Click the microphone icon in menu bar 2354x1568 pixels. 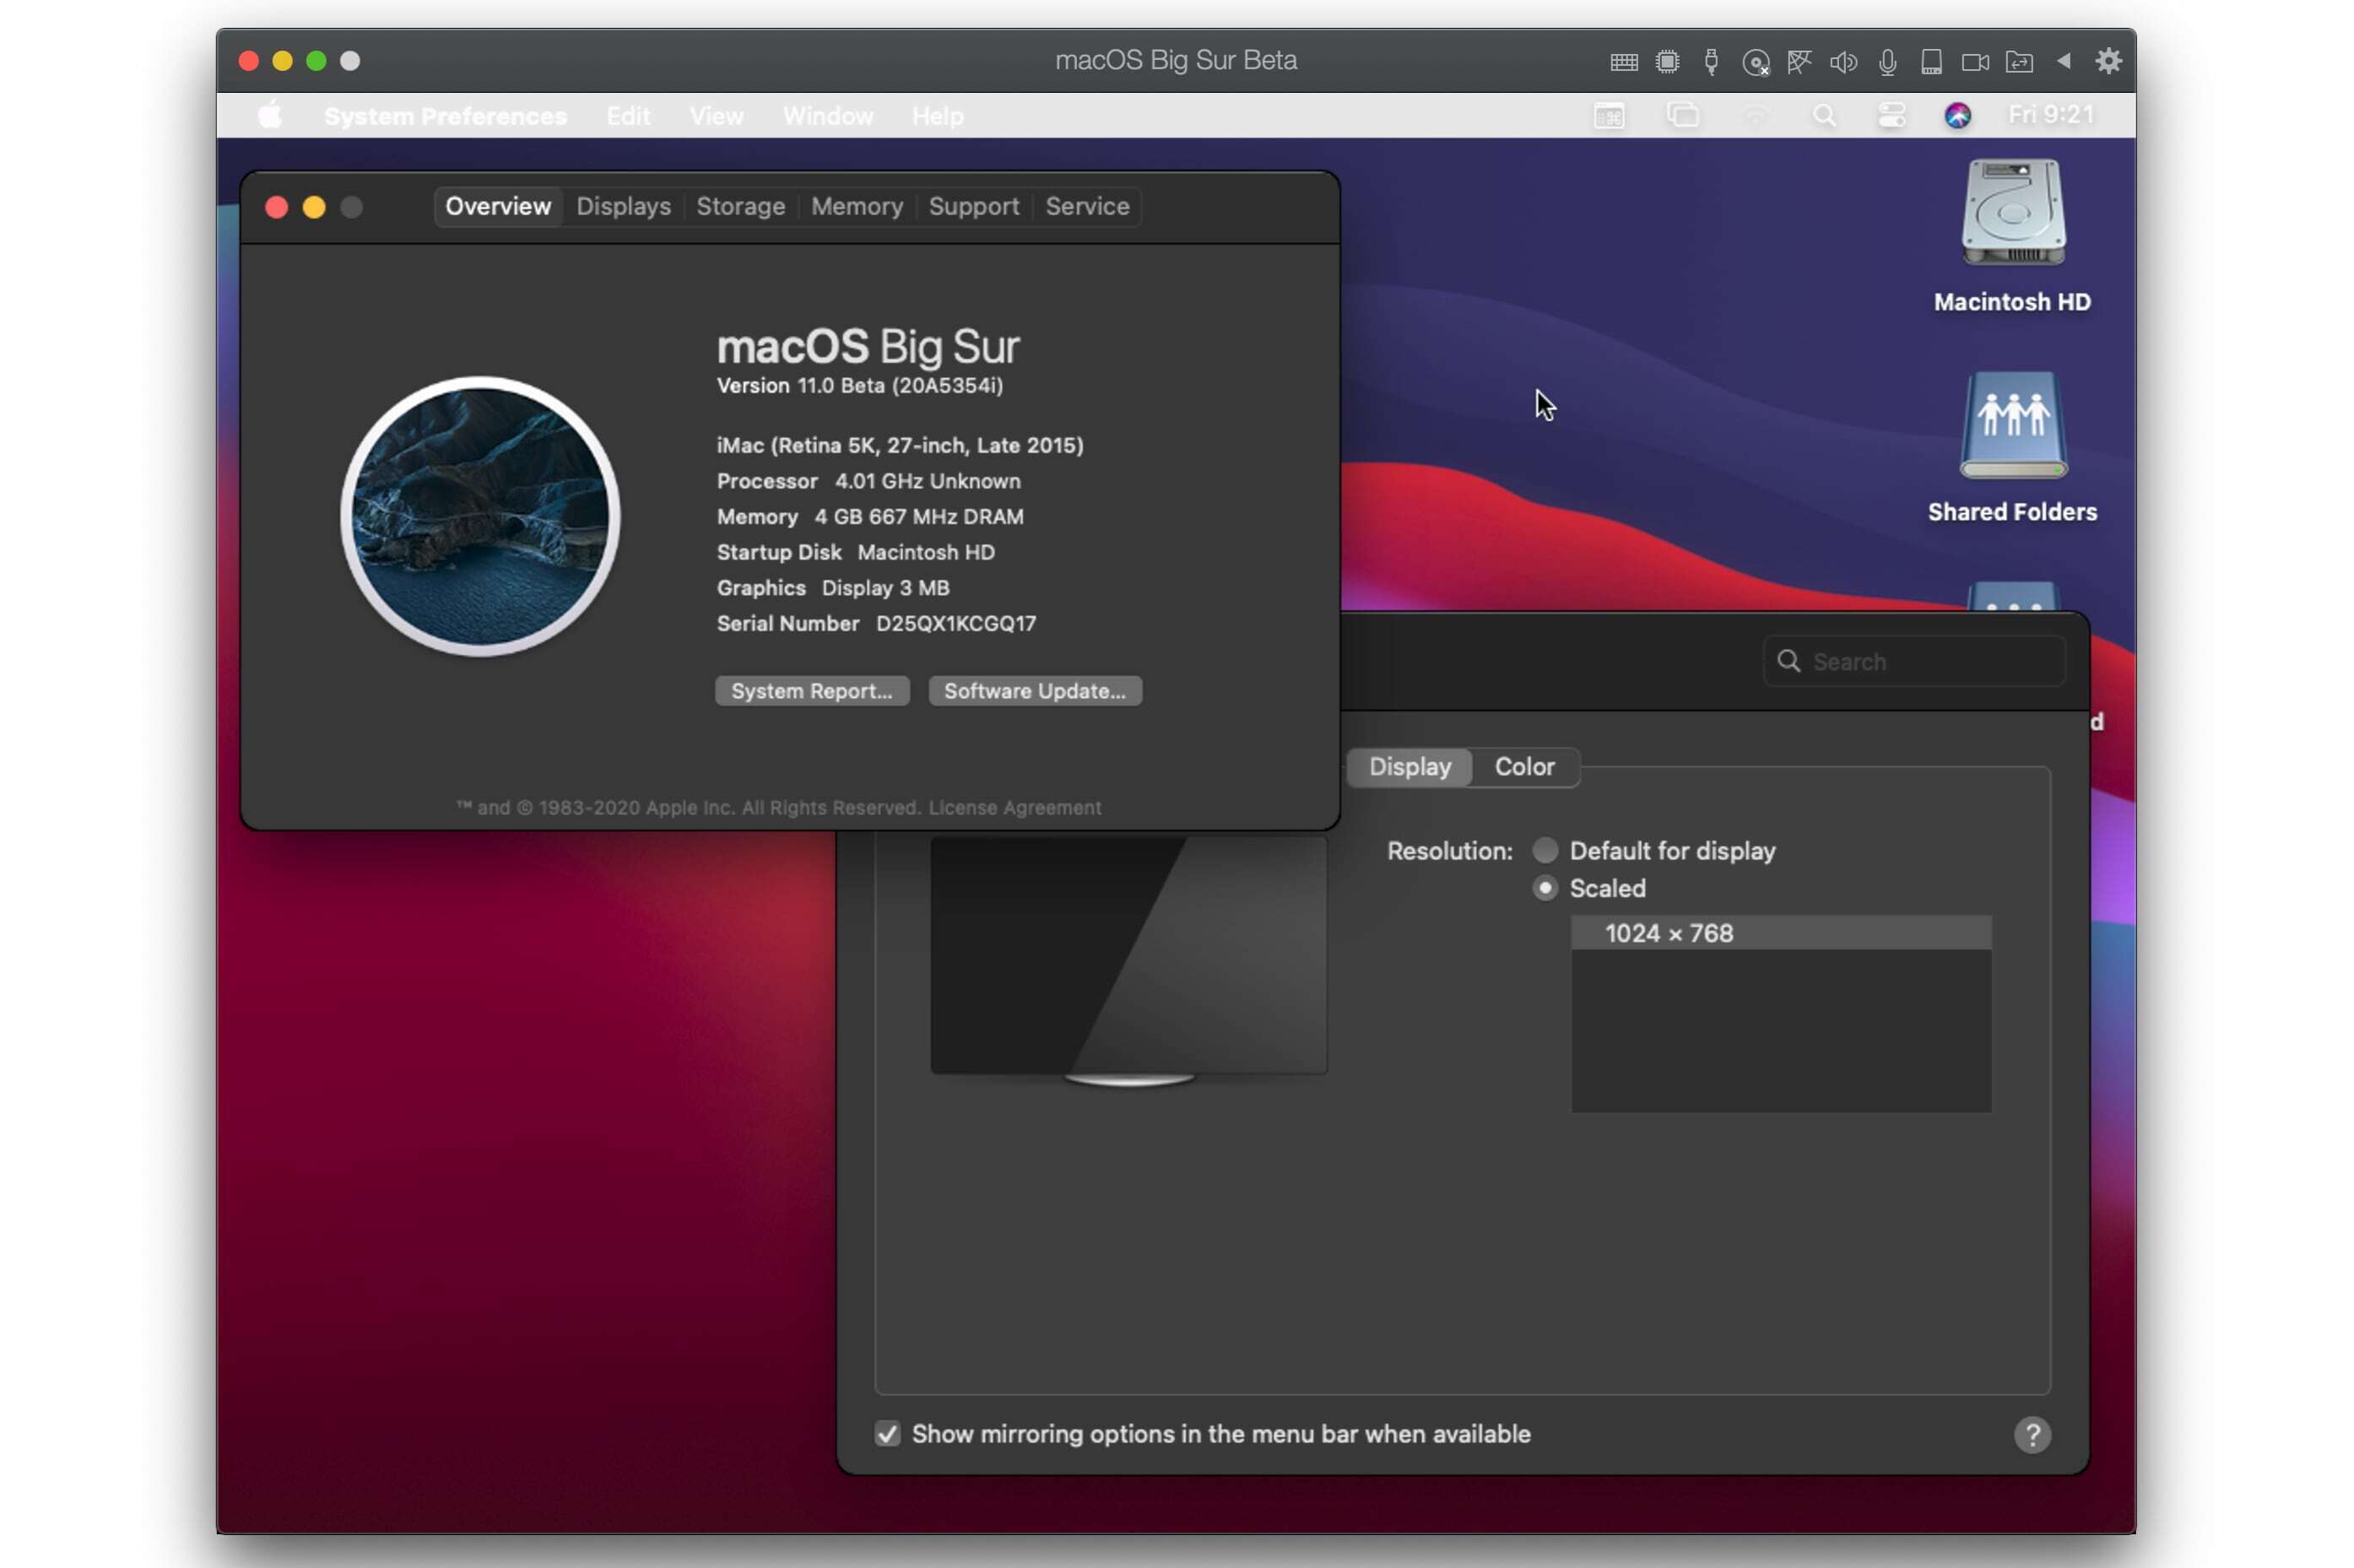tap(1886, 62)
